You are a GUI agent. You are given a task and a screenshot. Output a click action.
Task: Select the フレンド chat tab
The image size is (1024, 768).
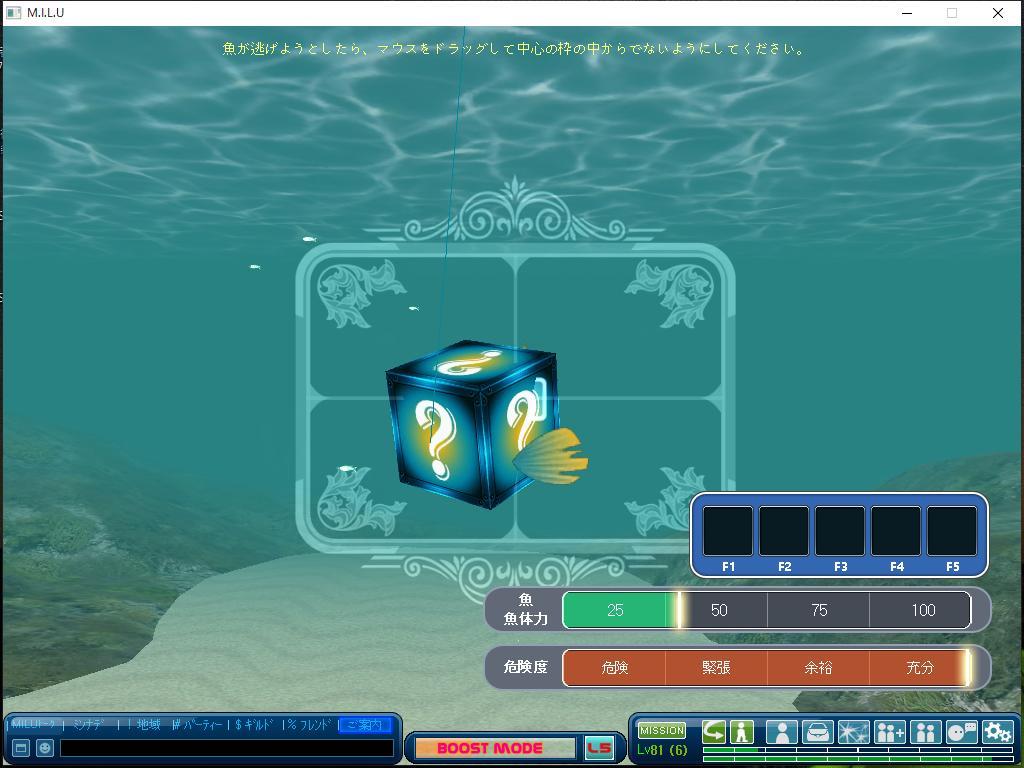(x=310, y=724)
